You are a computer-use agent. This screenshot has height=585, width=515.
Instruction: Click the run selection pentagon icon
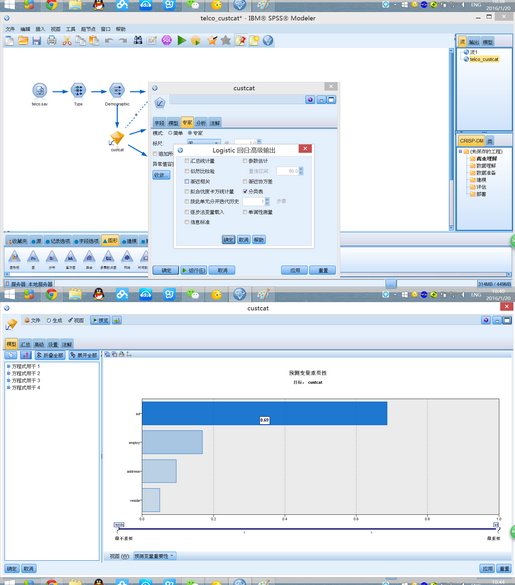196,40
